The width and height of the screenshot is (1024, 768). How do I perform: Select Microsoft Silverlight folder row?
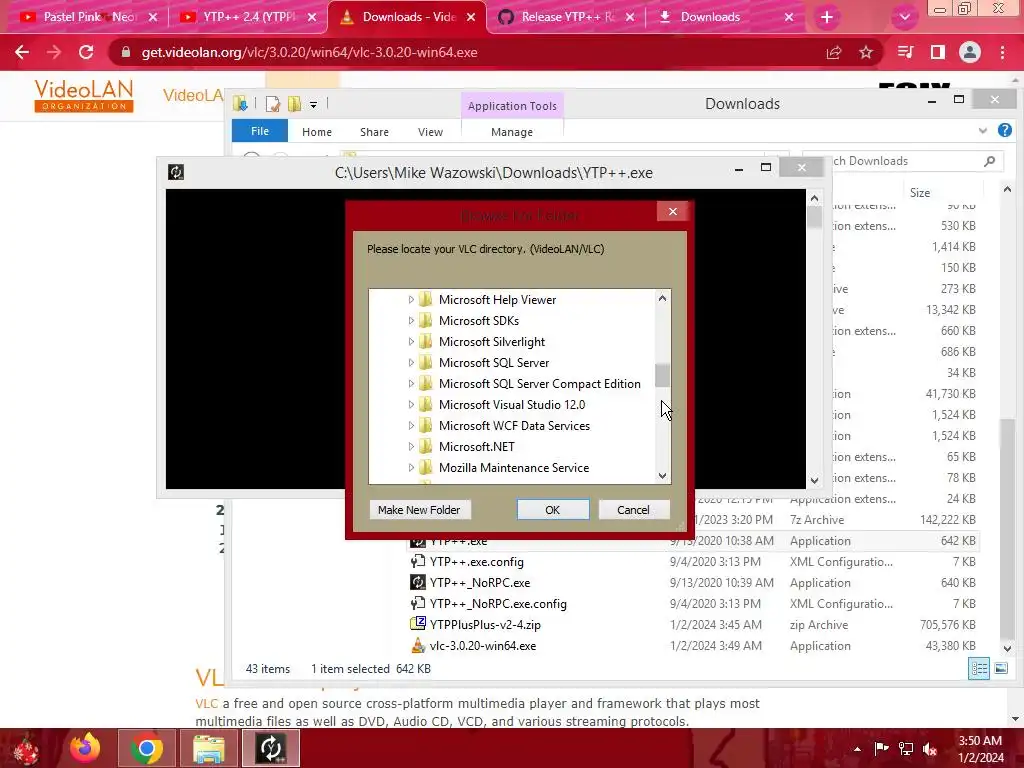click(492, 342)
